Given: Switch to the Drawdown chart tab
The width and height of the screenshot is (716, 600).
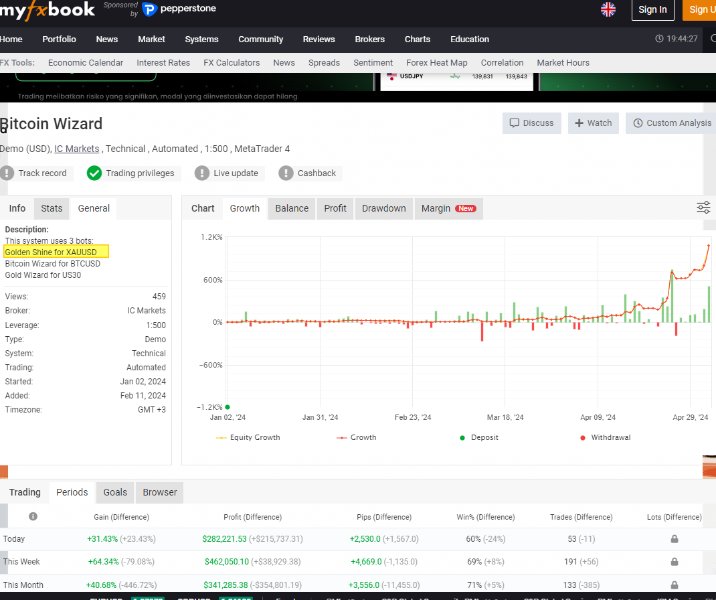Looking at the screenshot, I should (383, 208).
